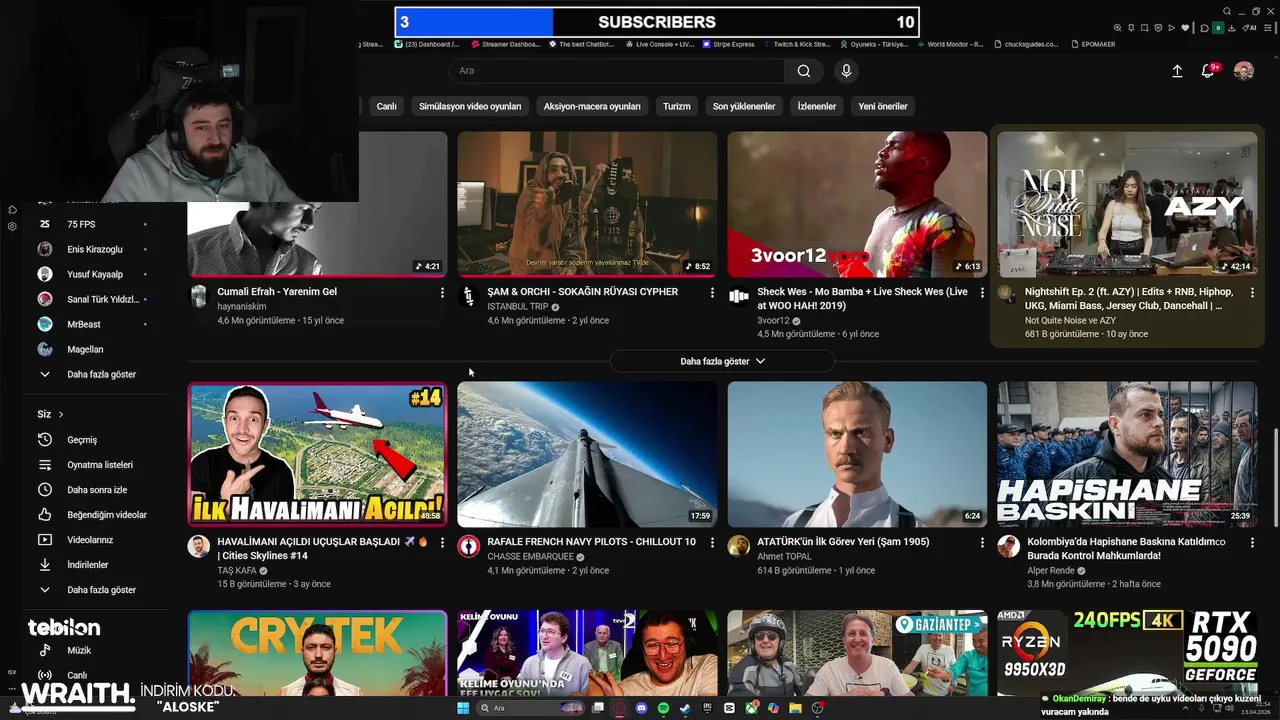Click the Ara search input field
Image resolution: width=1280 pixels, height=720 pixels.
click(617, 71)
